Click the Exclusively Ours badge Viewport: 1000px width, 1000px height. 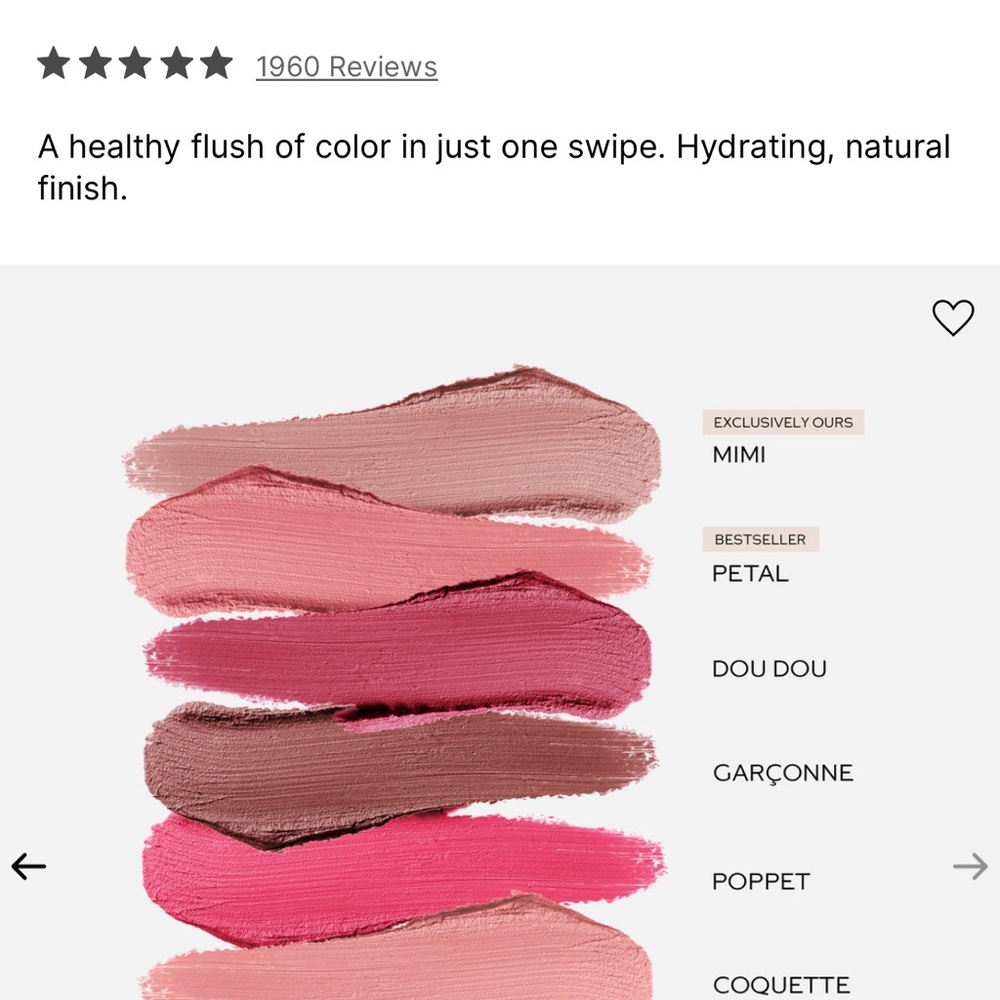point(783,422)
